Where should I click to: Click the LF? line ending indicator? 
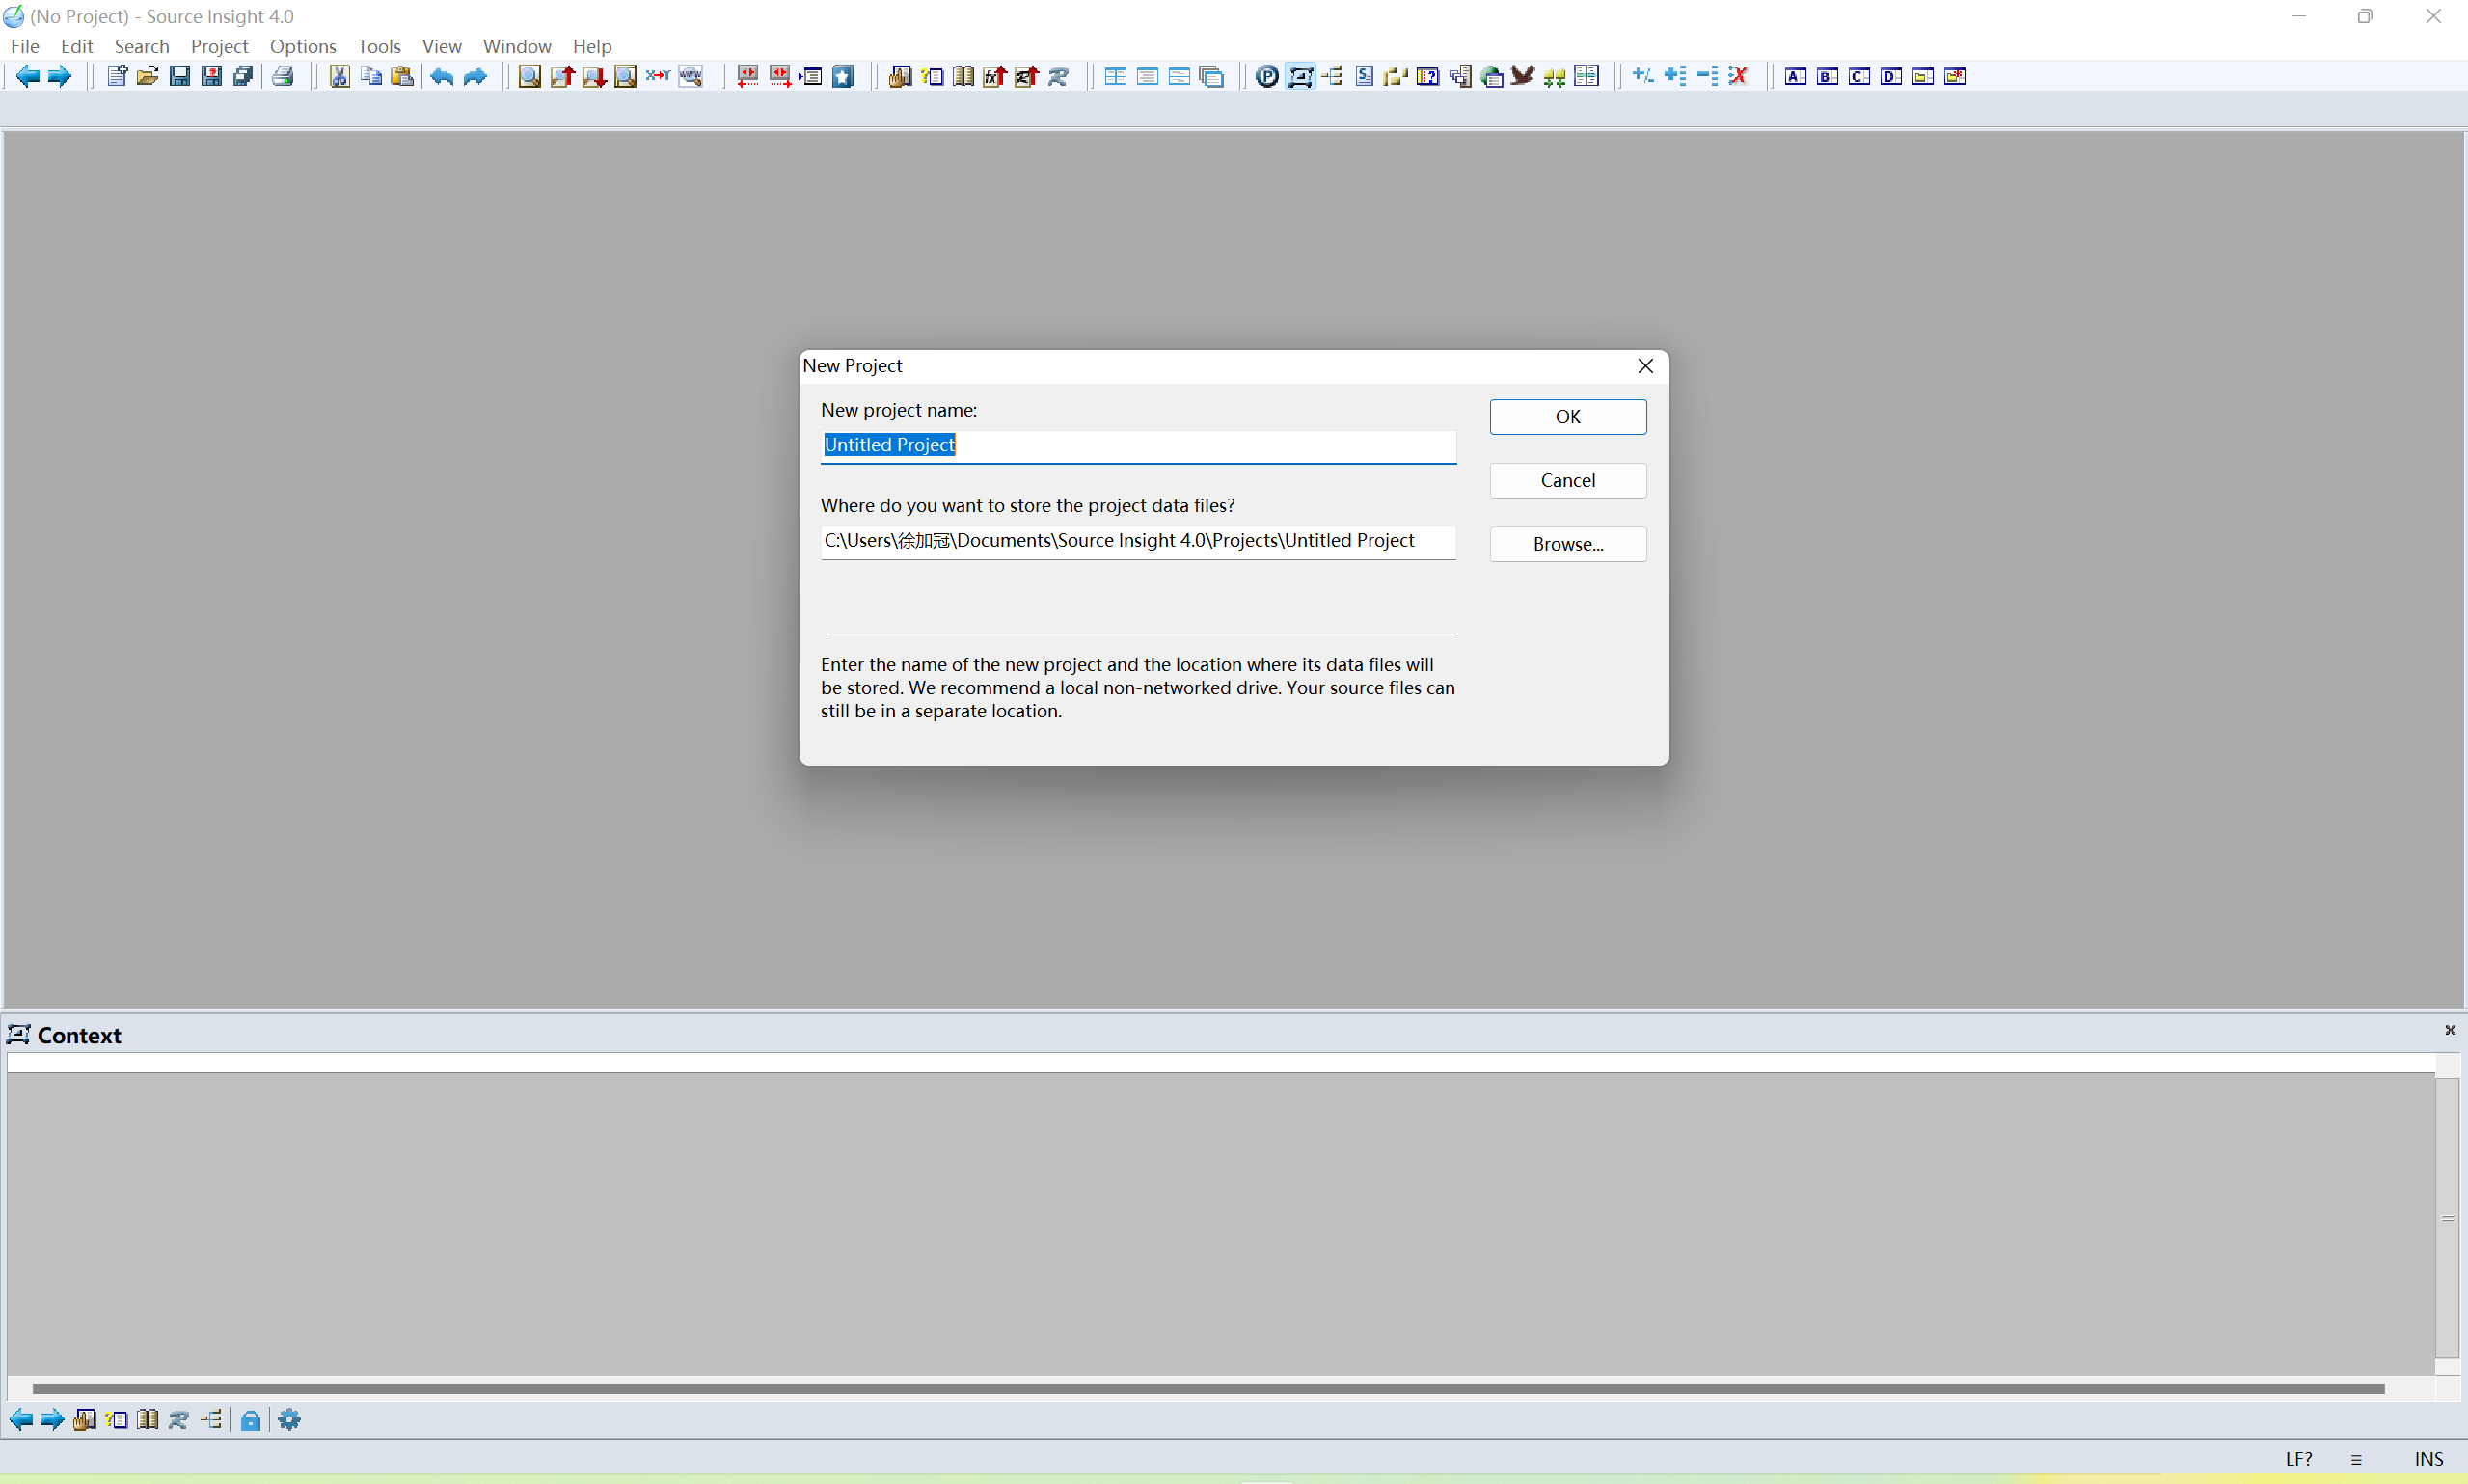point(2299,1459)
